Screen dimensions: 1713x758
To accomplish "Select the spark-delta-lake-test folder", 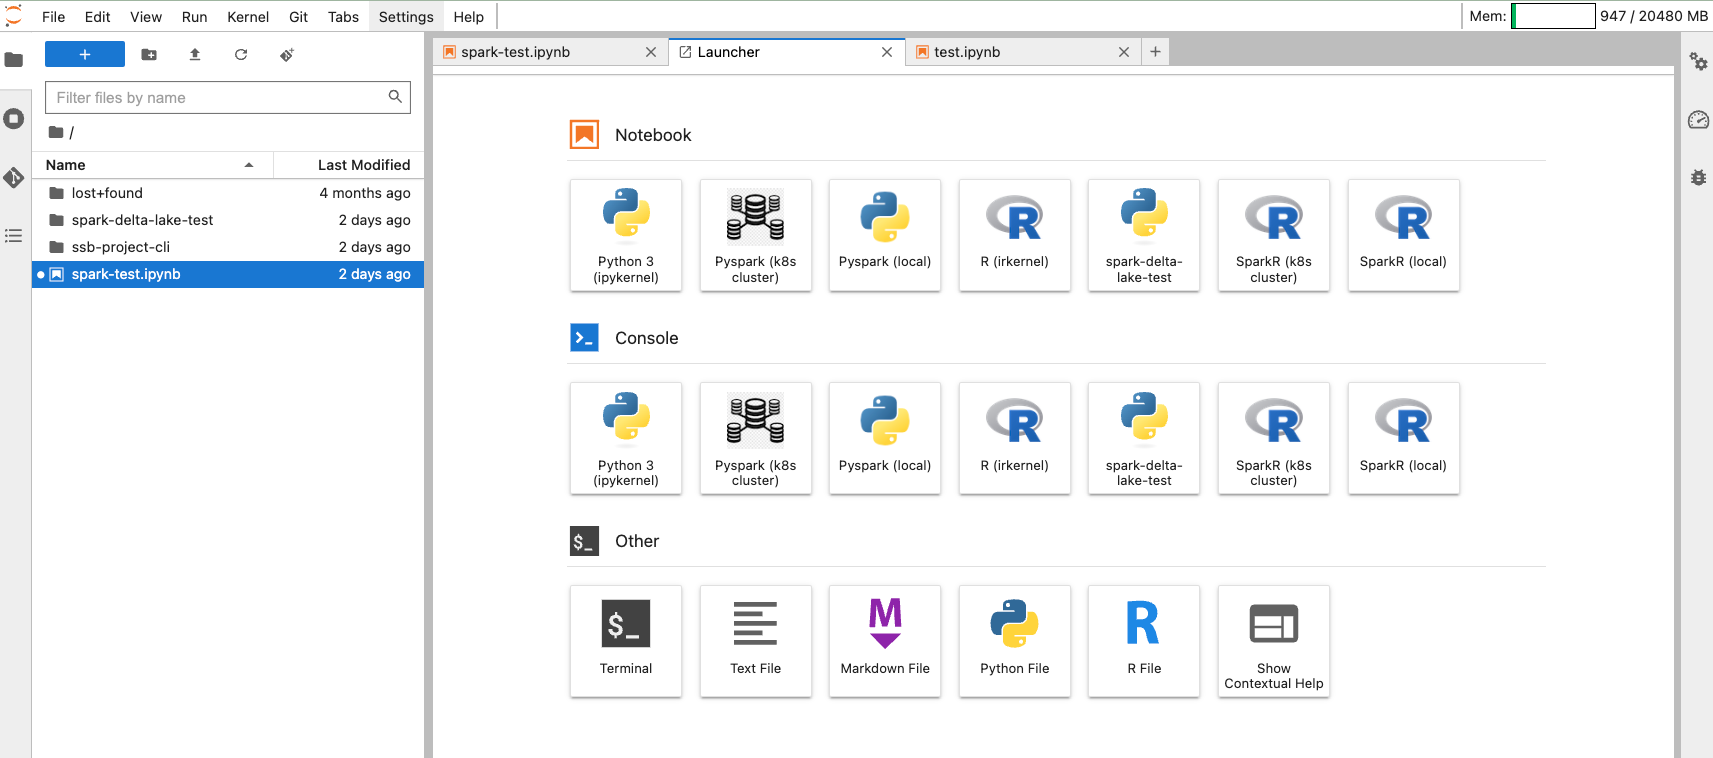I will pyautogui.click(x=228, y=220).
